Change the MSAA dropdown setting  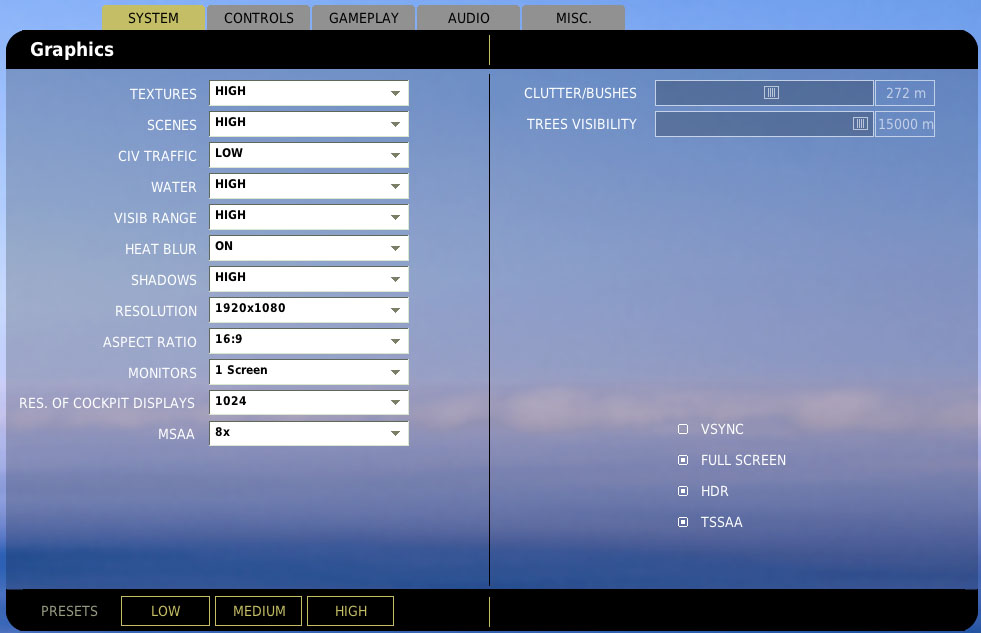pos(308,433)
